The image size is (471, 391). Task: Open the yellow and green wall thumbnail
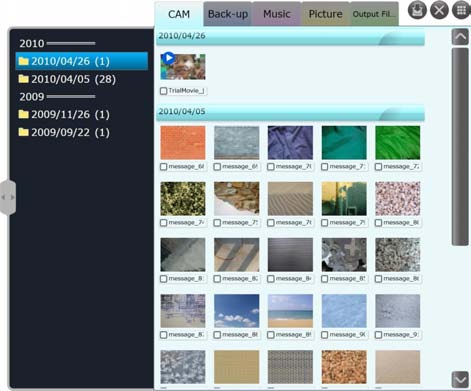pos(344,199)
